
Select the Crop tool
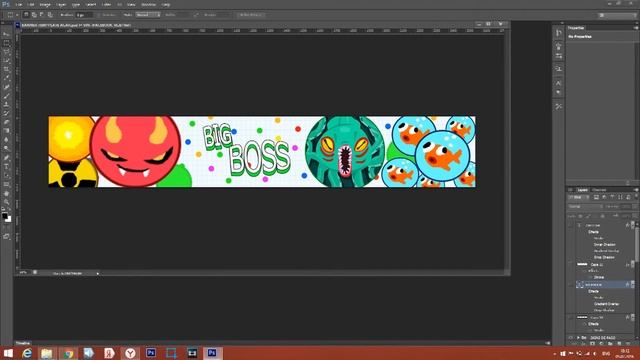tap(7, 69)
